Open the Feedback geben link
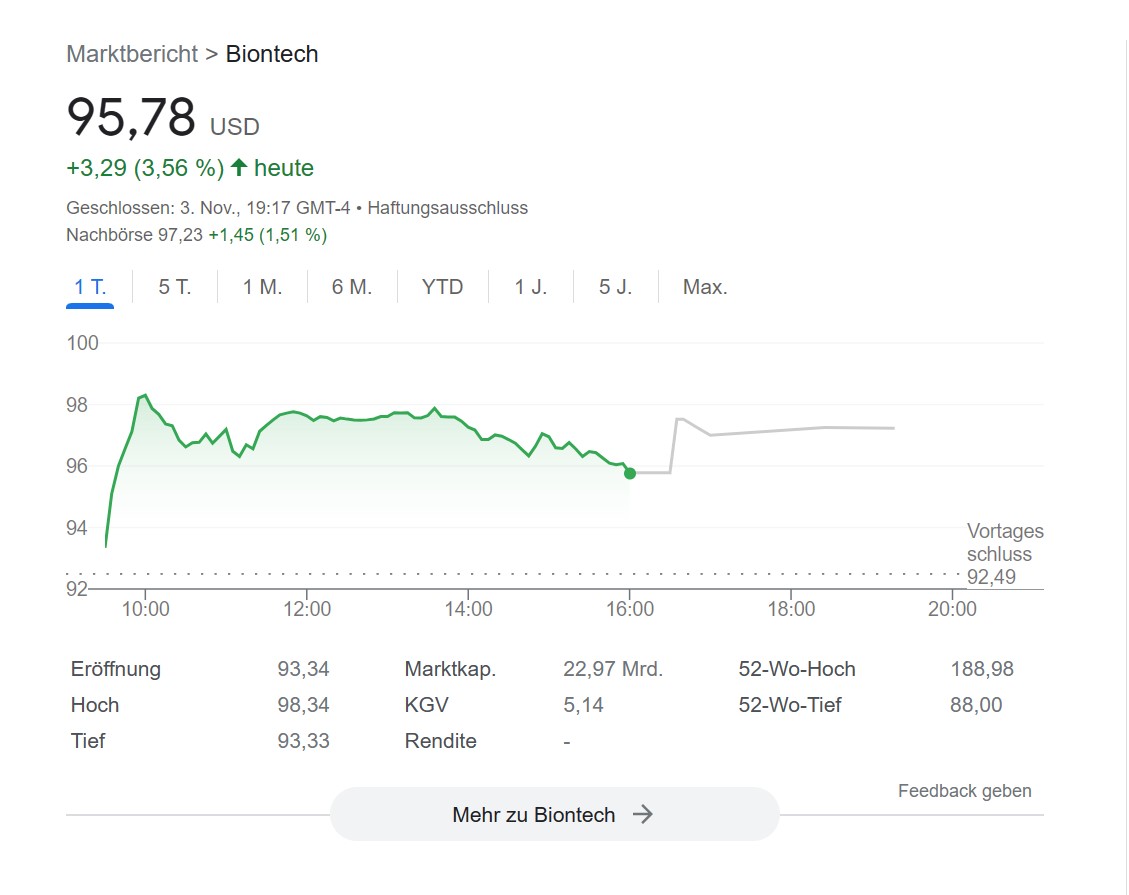 pyautogui.click(x=965, y=791)
